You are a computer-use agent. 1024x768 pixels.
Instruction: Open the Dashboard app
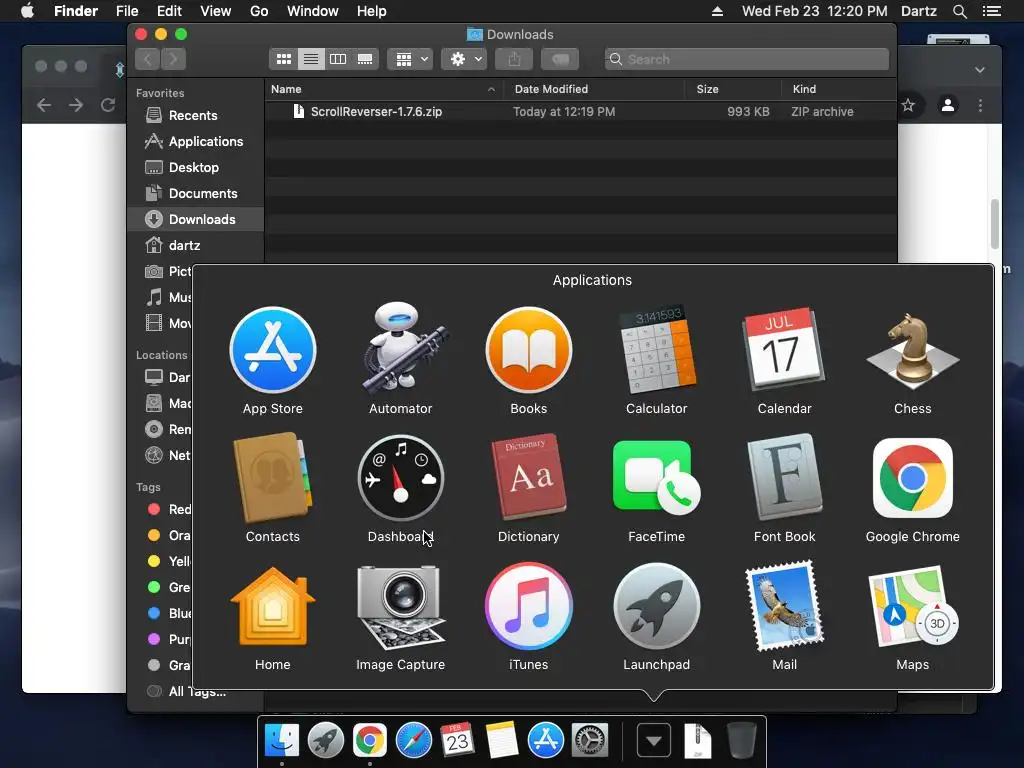400,478
